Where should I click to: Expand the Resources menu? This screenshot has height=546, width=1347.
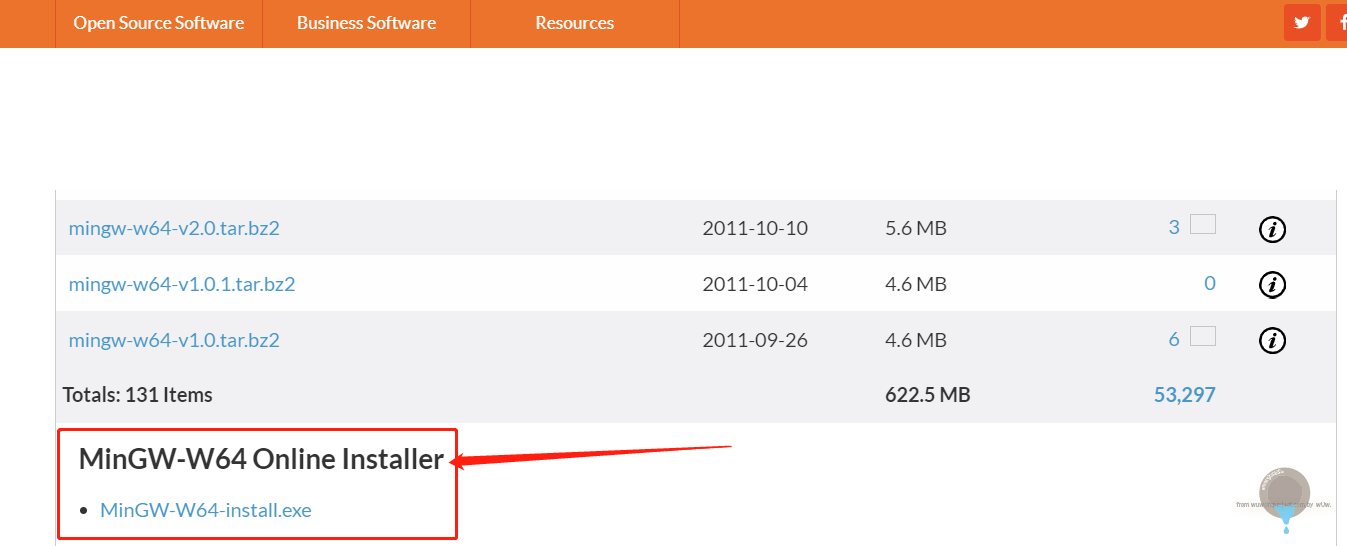click(x=575, y=23)
